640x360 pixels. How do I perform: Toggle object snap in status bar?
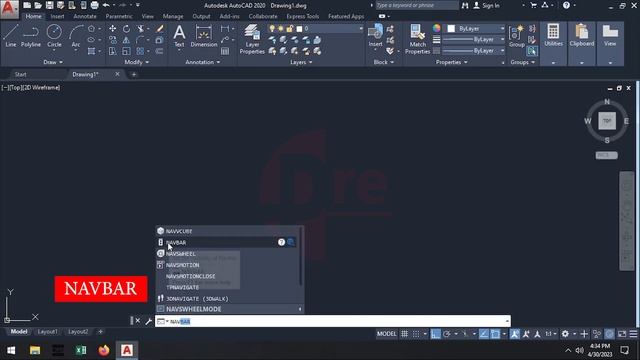coord(495,334)
